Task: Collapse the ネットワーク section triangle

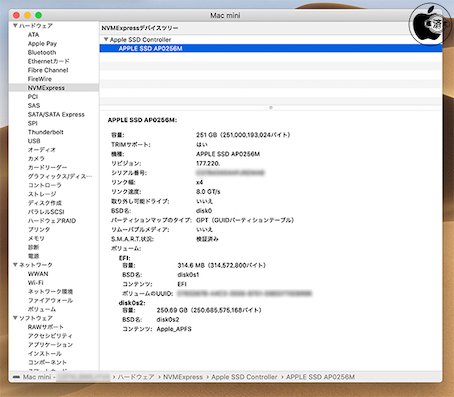Action: pyautogui.click(x=15, y=265)
